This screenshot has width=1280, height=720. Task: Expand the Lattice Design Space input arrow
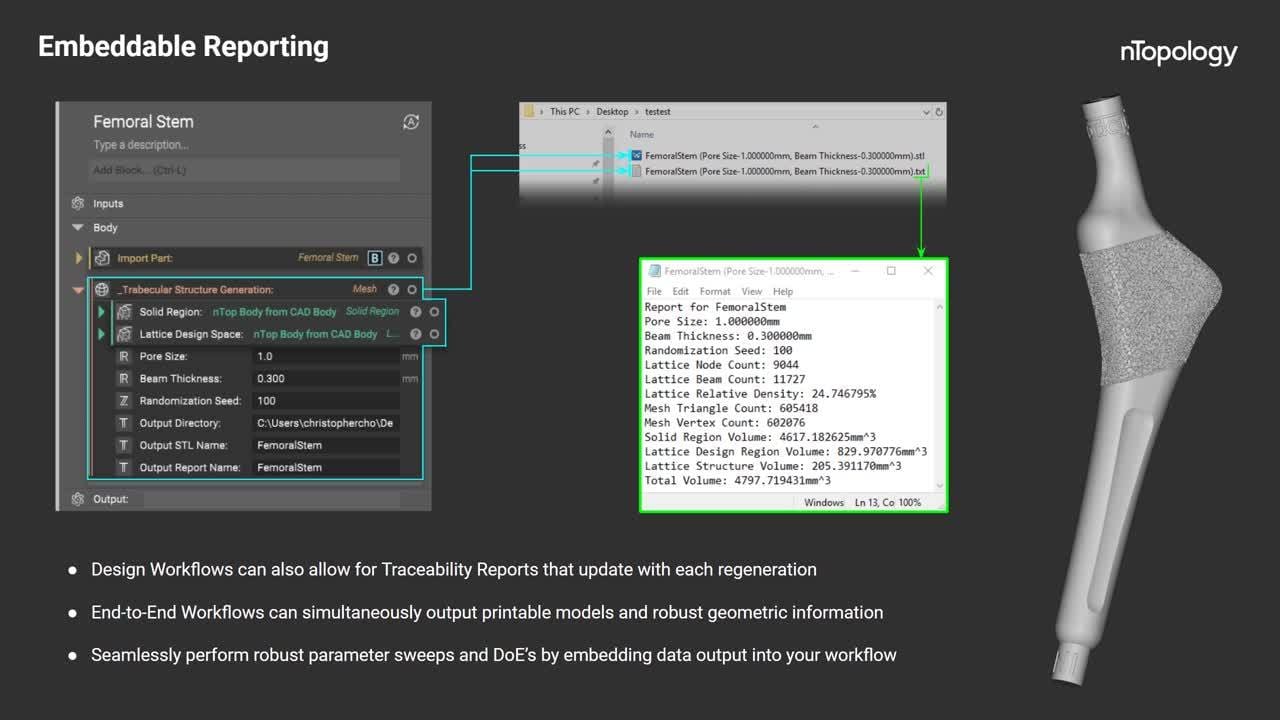[101, 334]
